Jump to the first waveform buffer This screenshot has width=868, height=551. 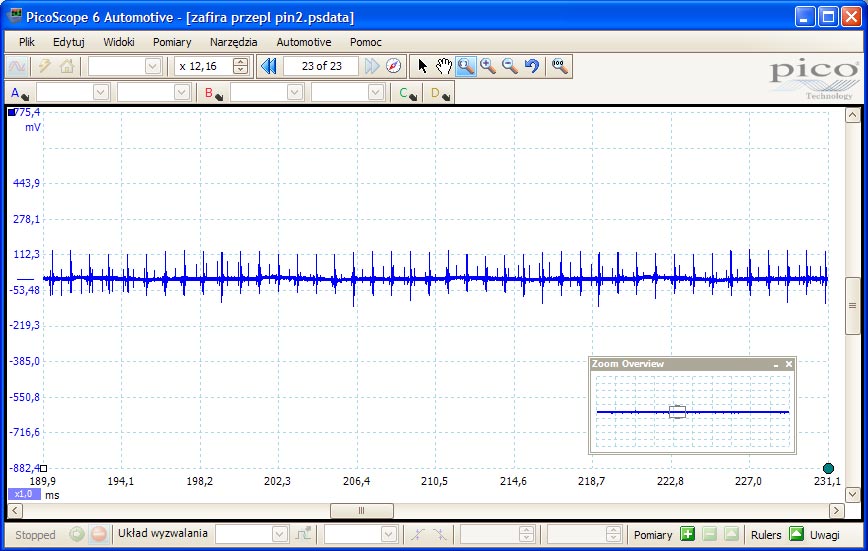click(x=268, y=66)
